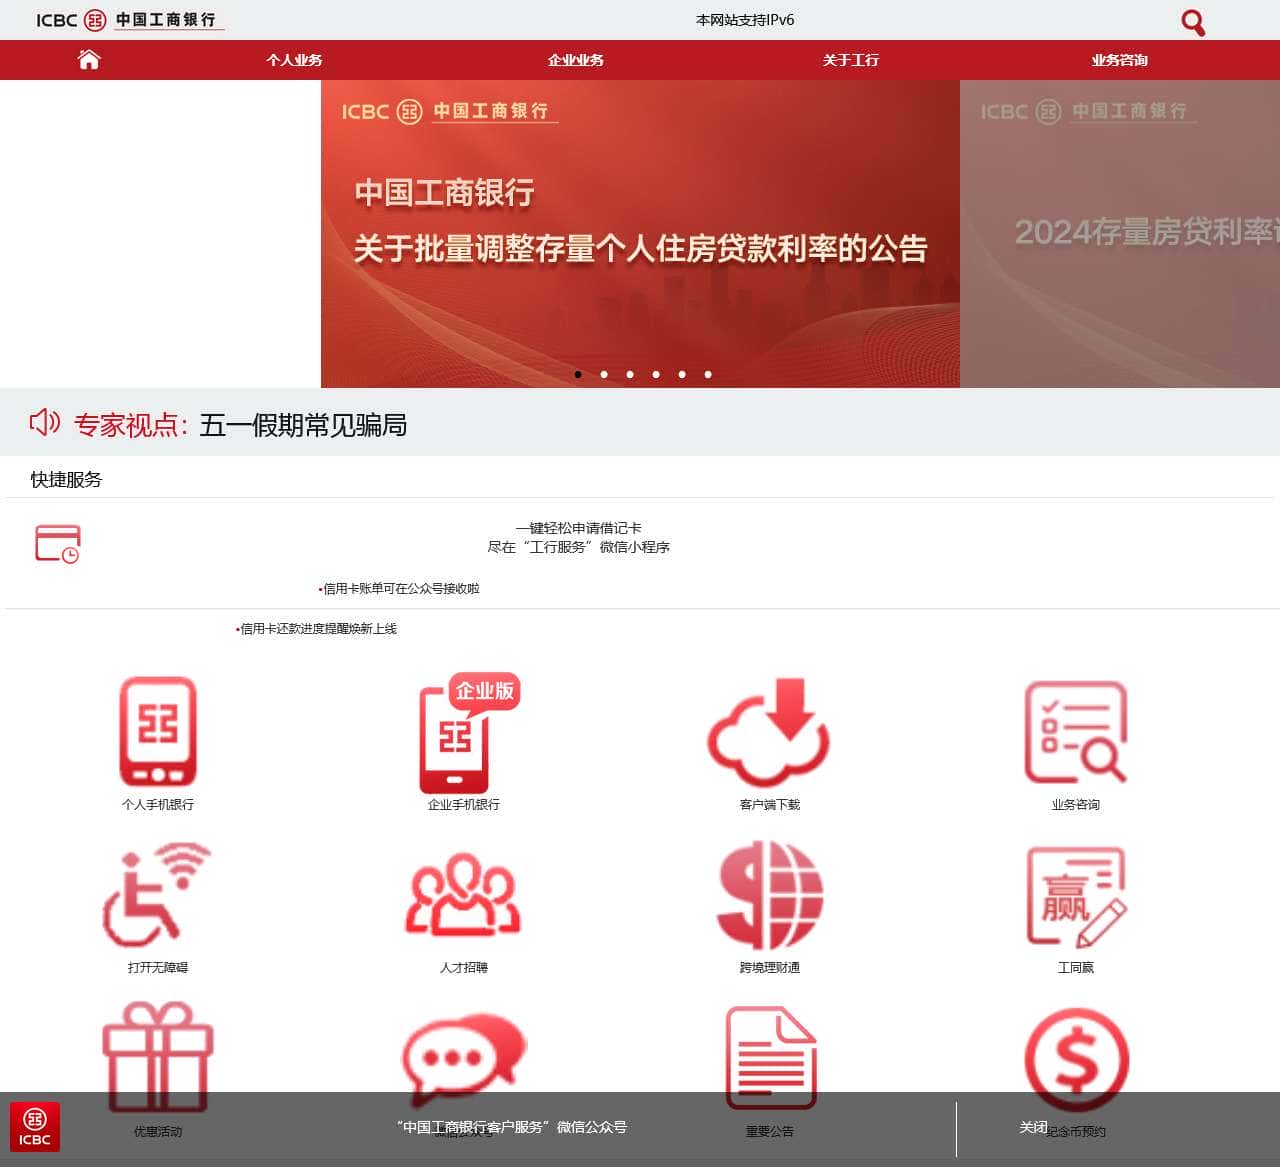This screenshot has height=1167, width=1280.
Task: Open the 业务咨询 navigation menu item
Action: click(1120, 60)
